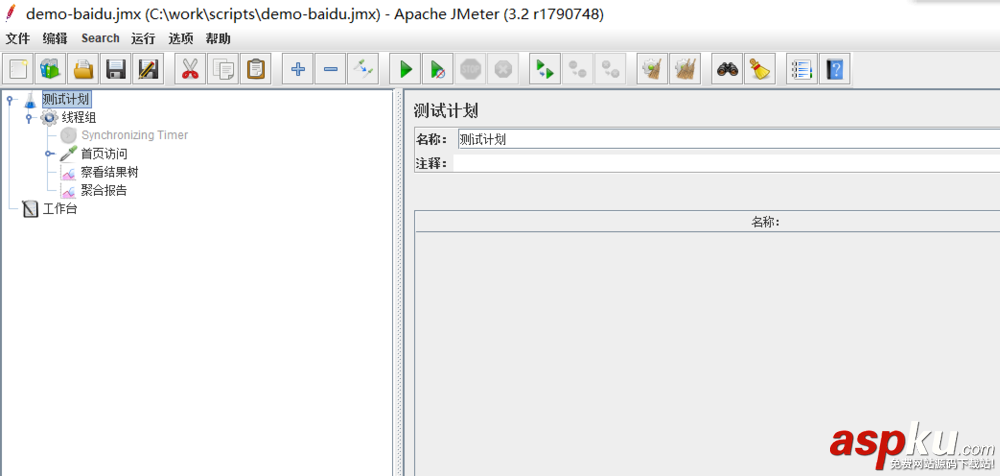The image size is (1000, 476).
Task: Clear results with single broom icon
Action: point(652,68)
